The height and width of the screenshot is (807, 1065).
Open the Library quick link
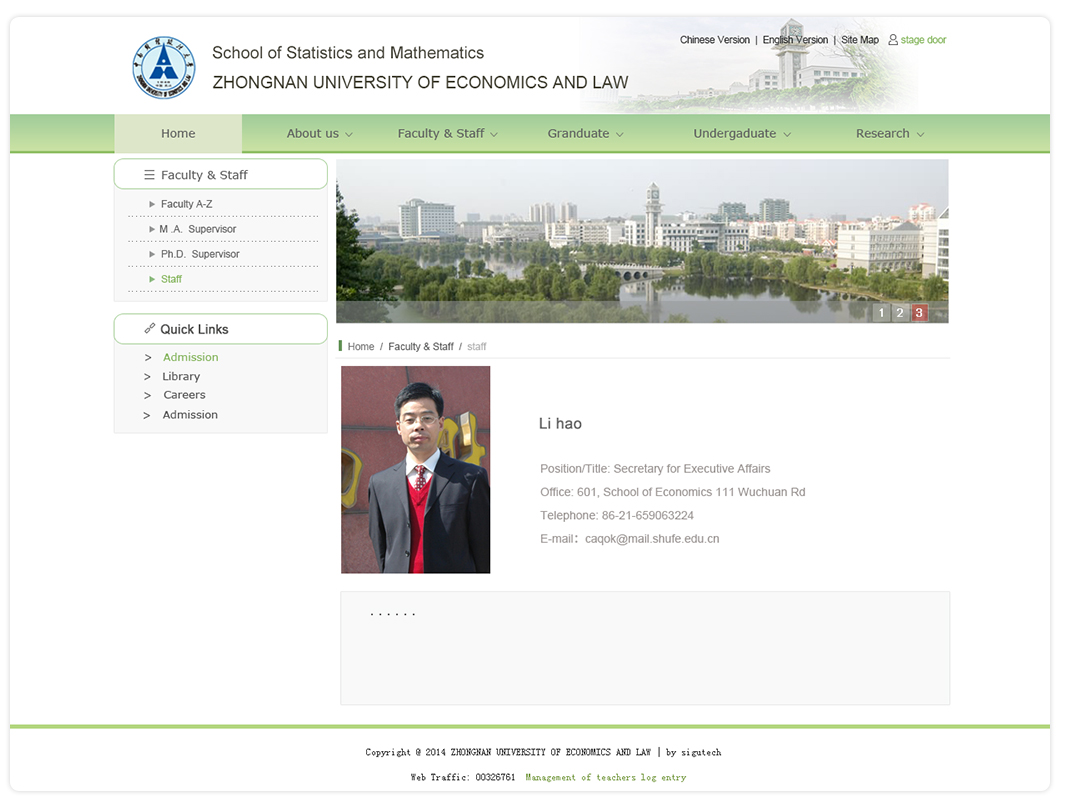181,376
